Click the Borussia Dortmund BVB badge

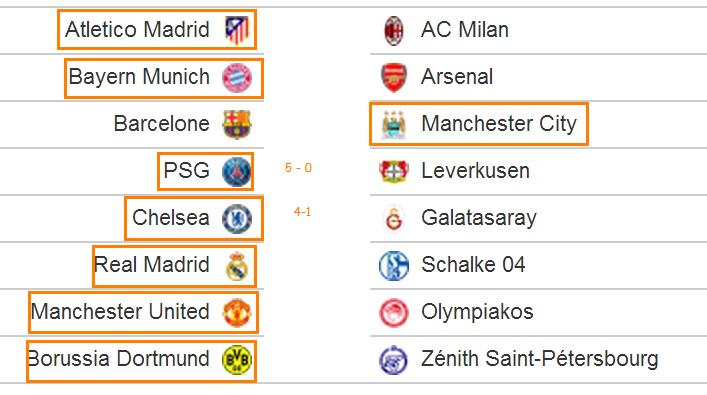coord(237,359)
